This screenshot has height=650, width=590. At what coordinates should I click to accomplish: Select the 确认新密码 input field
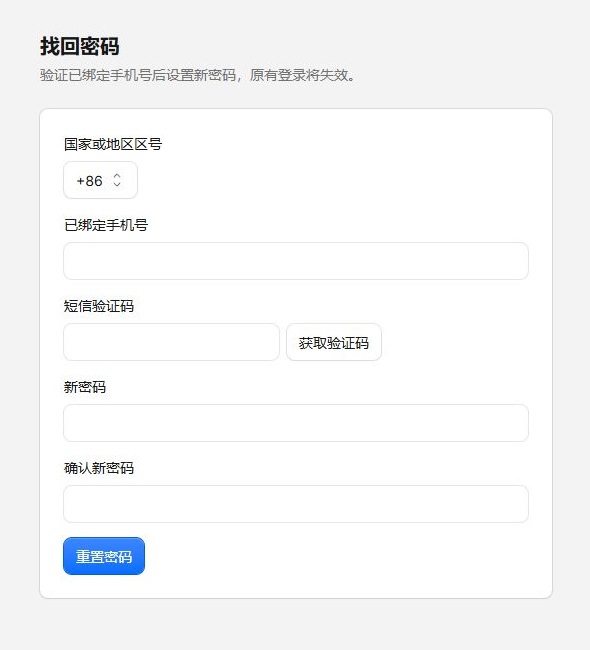click(x=296, y=504)
